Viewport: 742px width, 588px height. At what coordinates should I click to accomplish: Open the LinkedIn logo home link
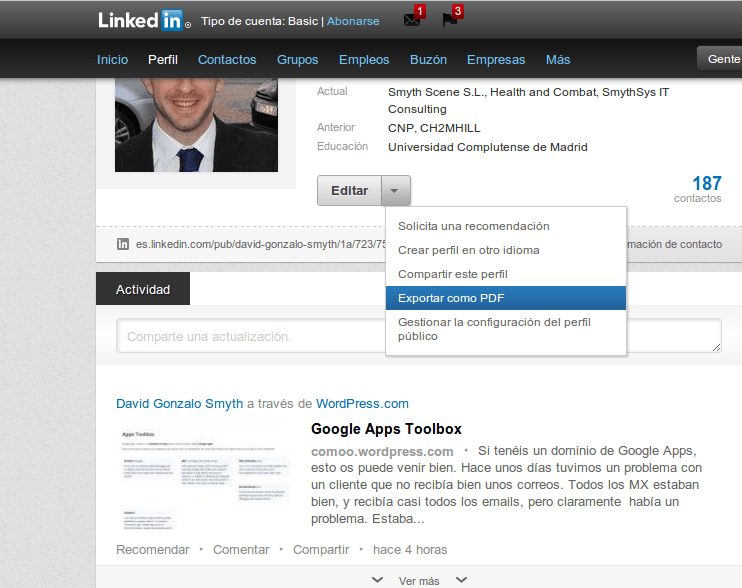coord(144,20)
